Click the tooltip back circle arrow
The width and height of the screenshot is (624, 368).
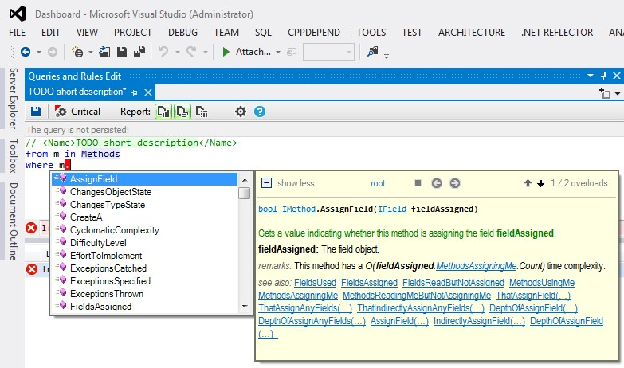point(437,183)
